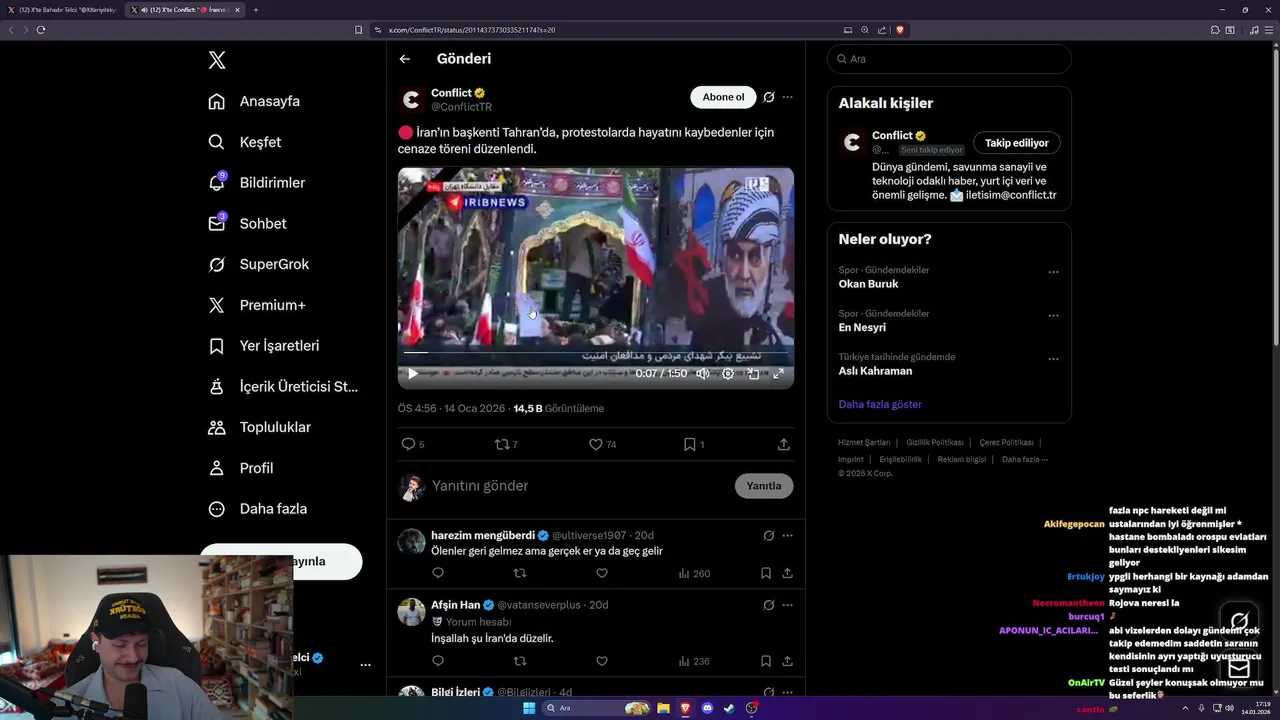Screen dimensions: 1280x720
Task: Like Afşin Han's reply
Action: pyautogui.click(x=602, y=661)
